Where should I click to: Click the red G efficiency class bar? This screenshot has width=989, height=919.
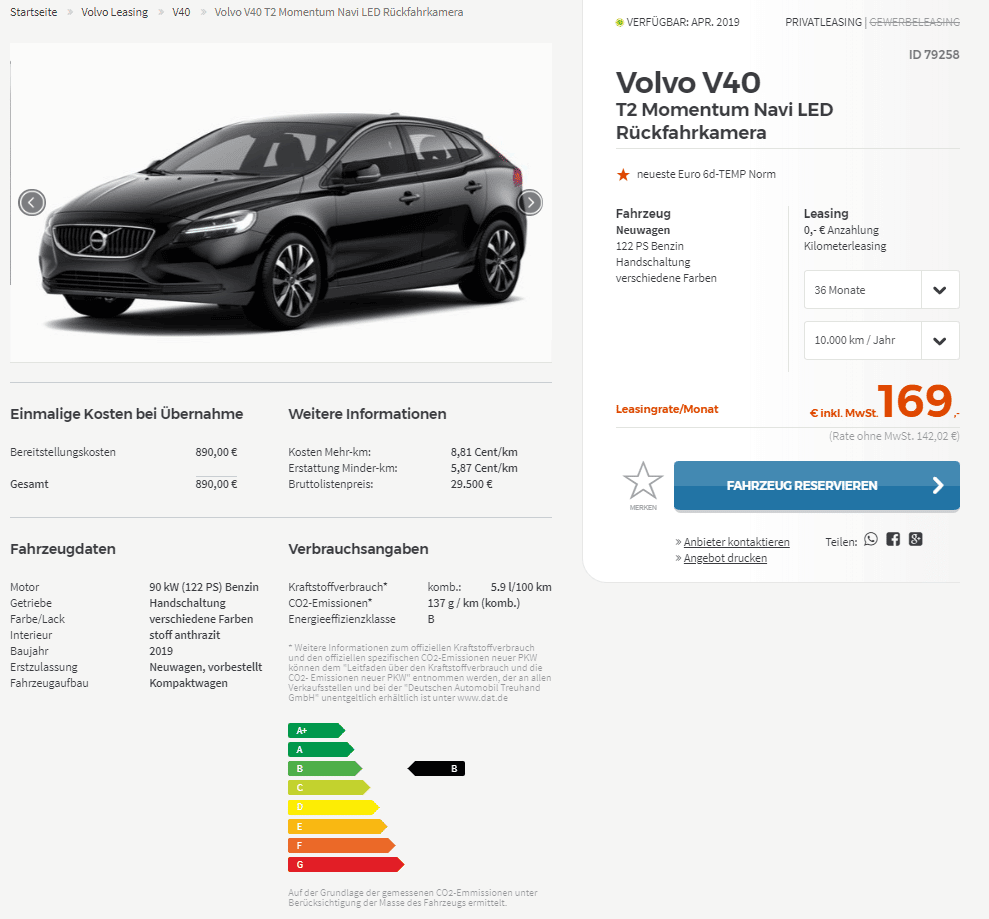click(x=346, y=864)
